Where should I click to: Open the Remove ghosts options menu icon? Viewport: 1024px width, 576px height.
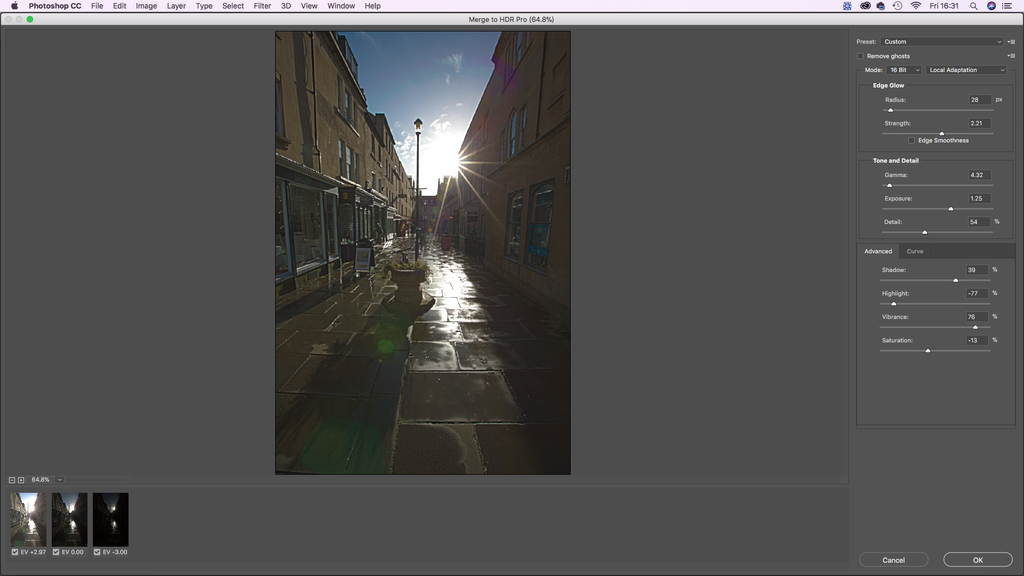[1011, 56]
